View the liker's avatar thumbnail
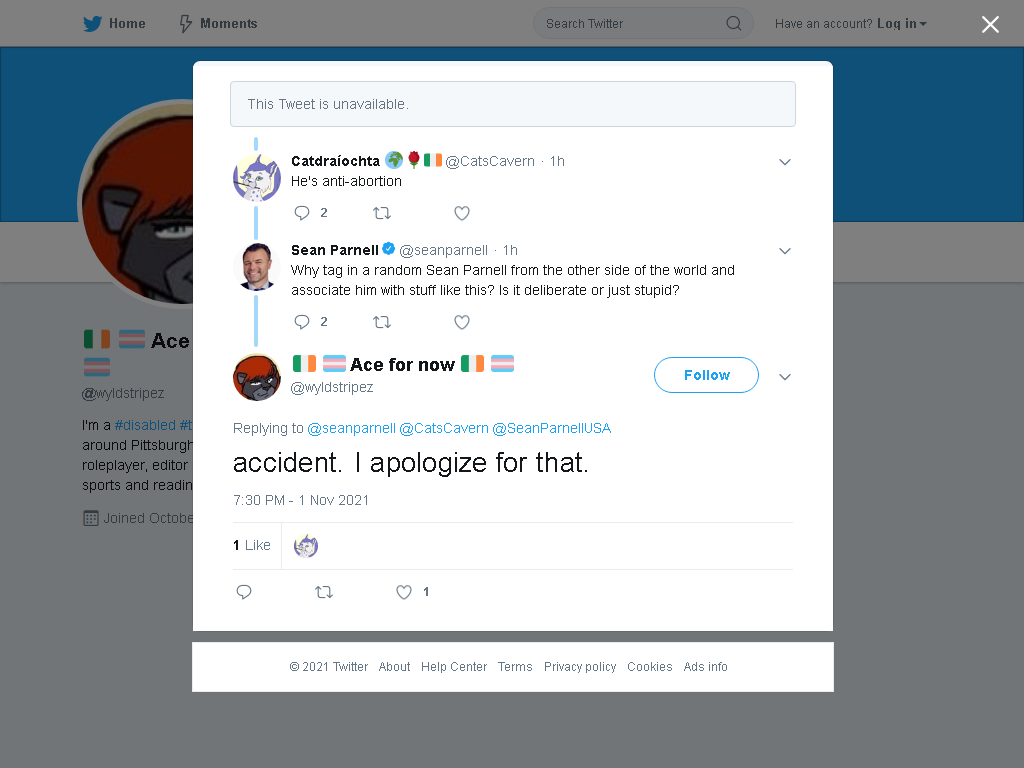 306,545
